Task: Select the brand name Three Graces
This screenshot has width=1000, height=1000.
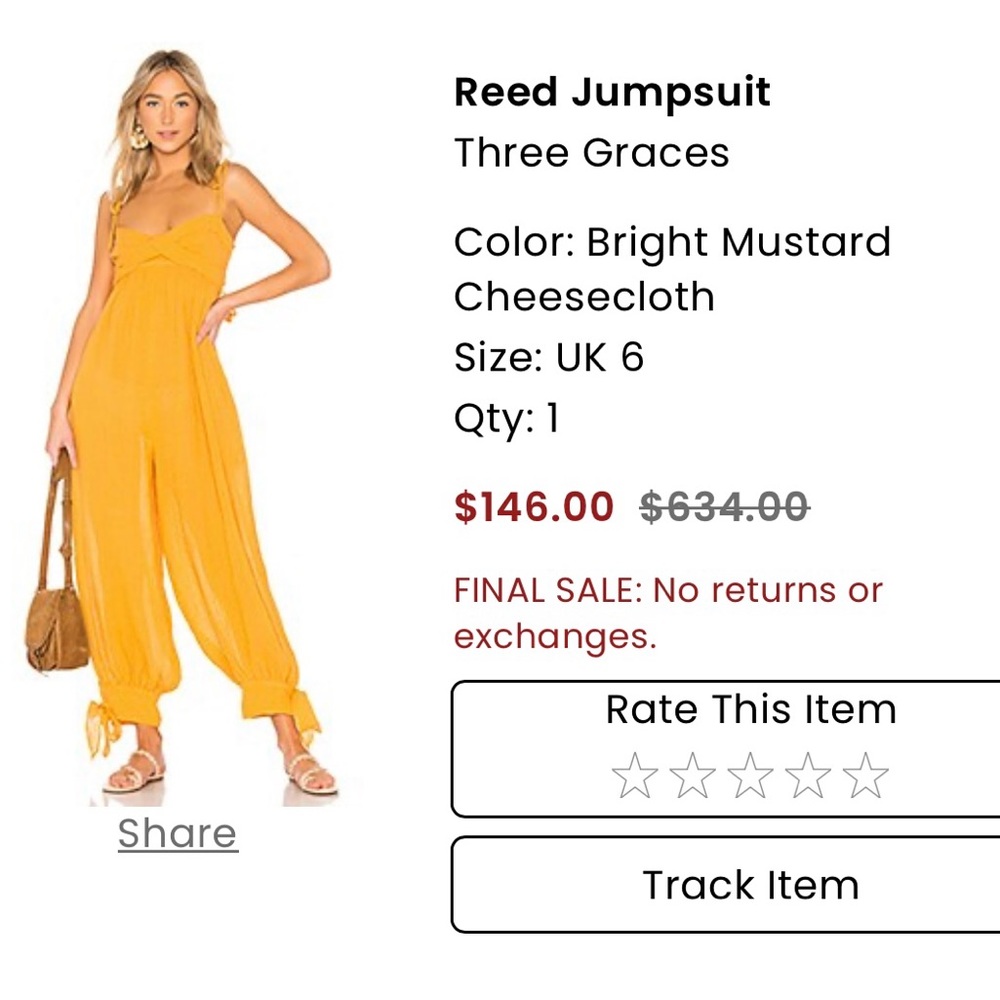Action: click(x=591, y=153)
